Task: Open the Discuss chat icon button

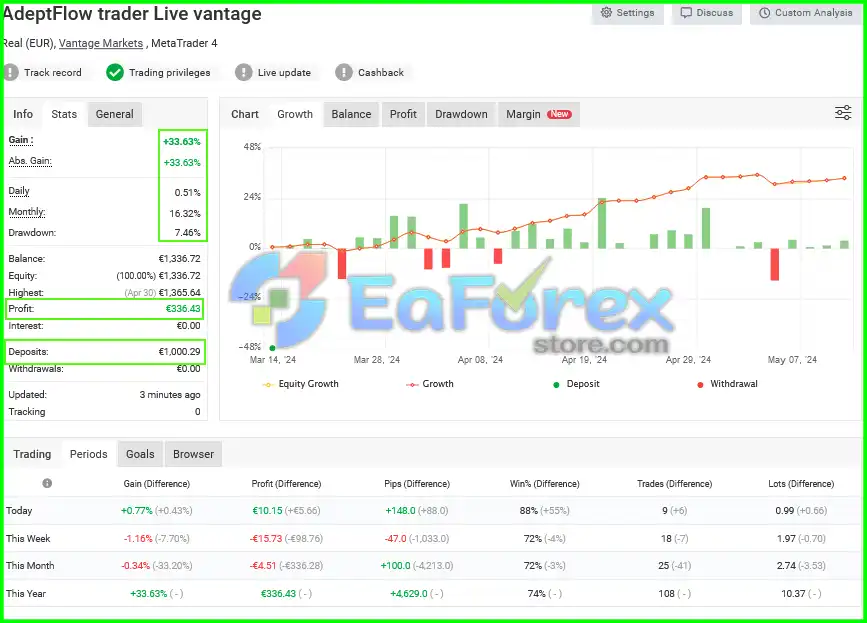Action: point(707,13)
